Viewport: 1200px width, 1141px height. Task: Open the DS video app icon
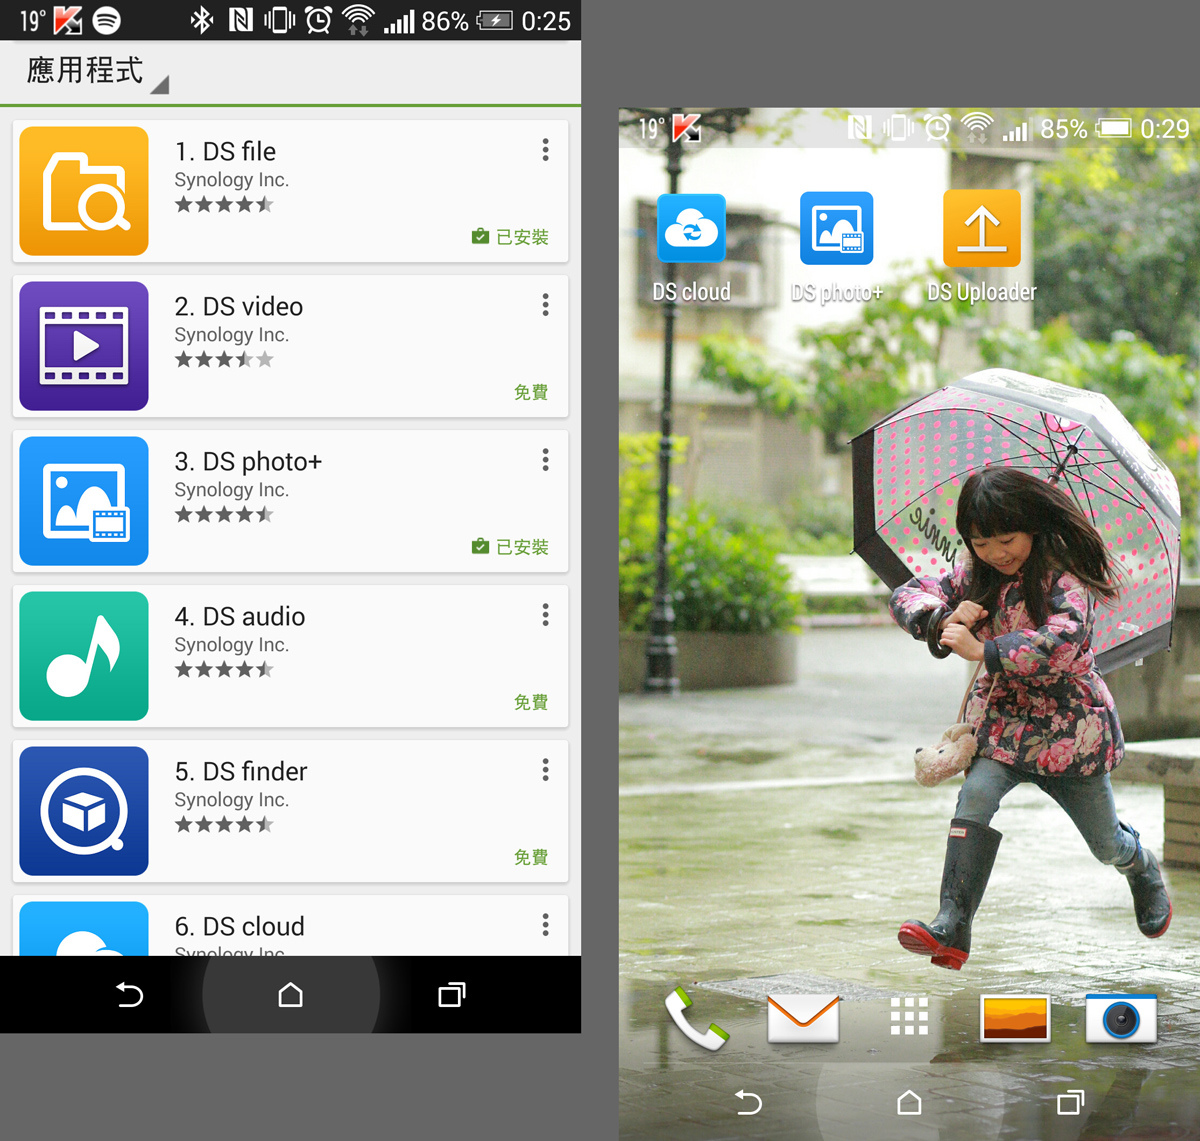pos(84,346)
